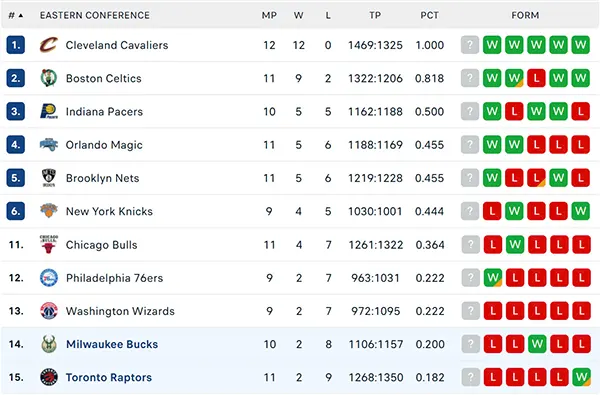The image size is (600, 395).
Task: Sort standings by the MP column header
Action: click(x=269, y=15)
